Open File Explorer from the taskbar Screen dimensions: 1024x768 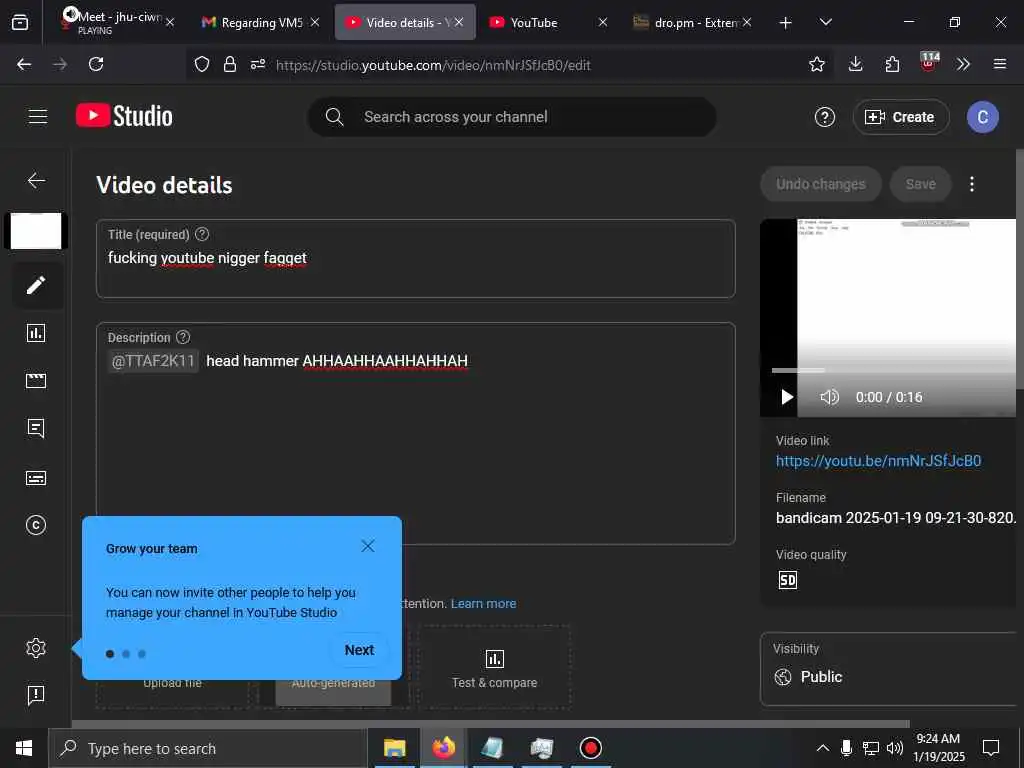point(394,748)
